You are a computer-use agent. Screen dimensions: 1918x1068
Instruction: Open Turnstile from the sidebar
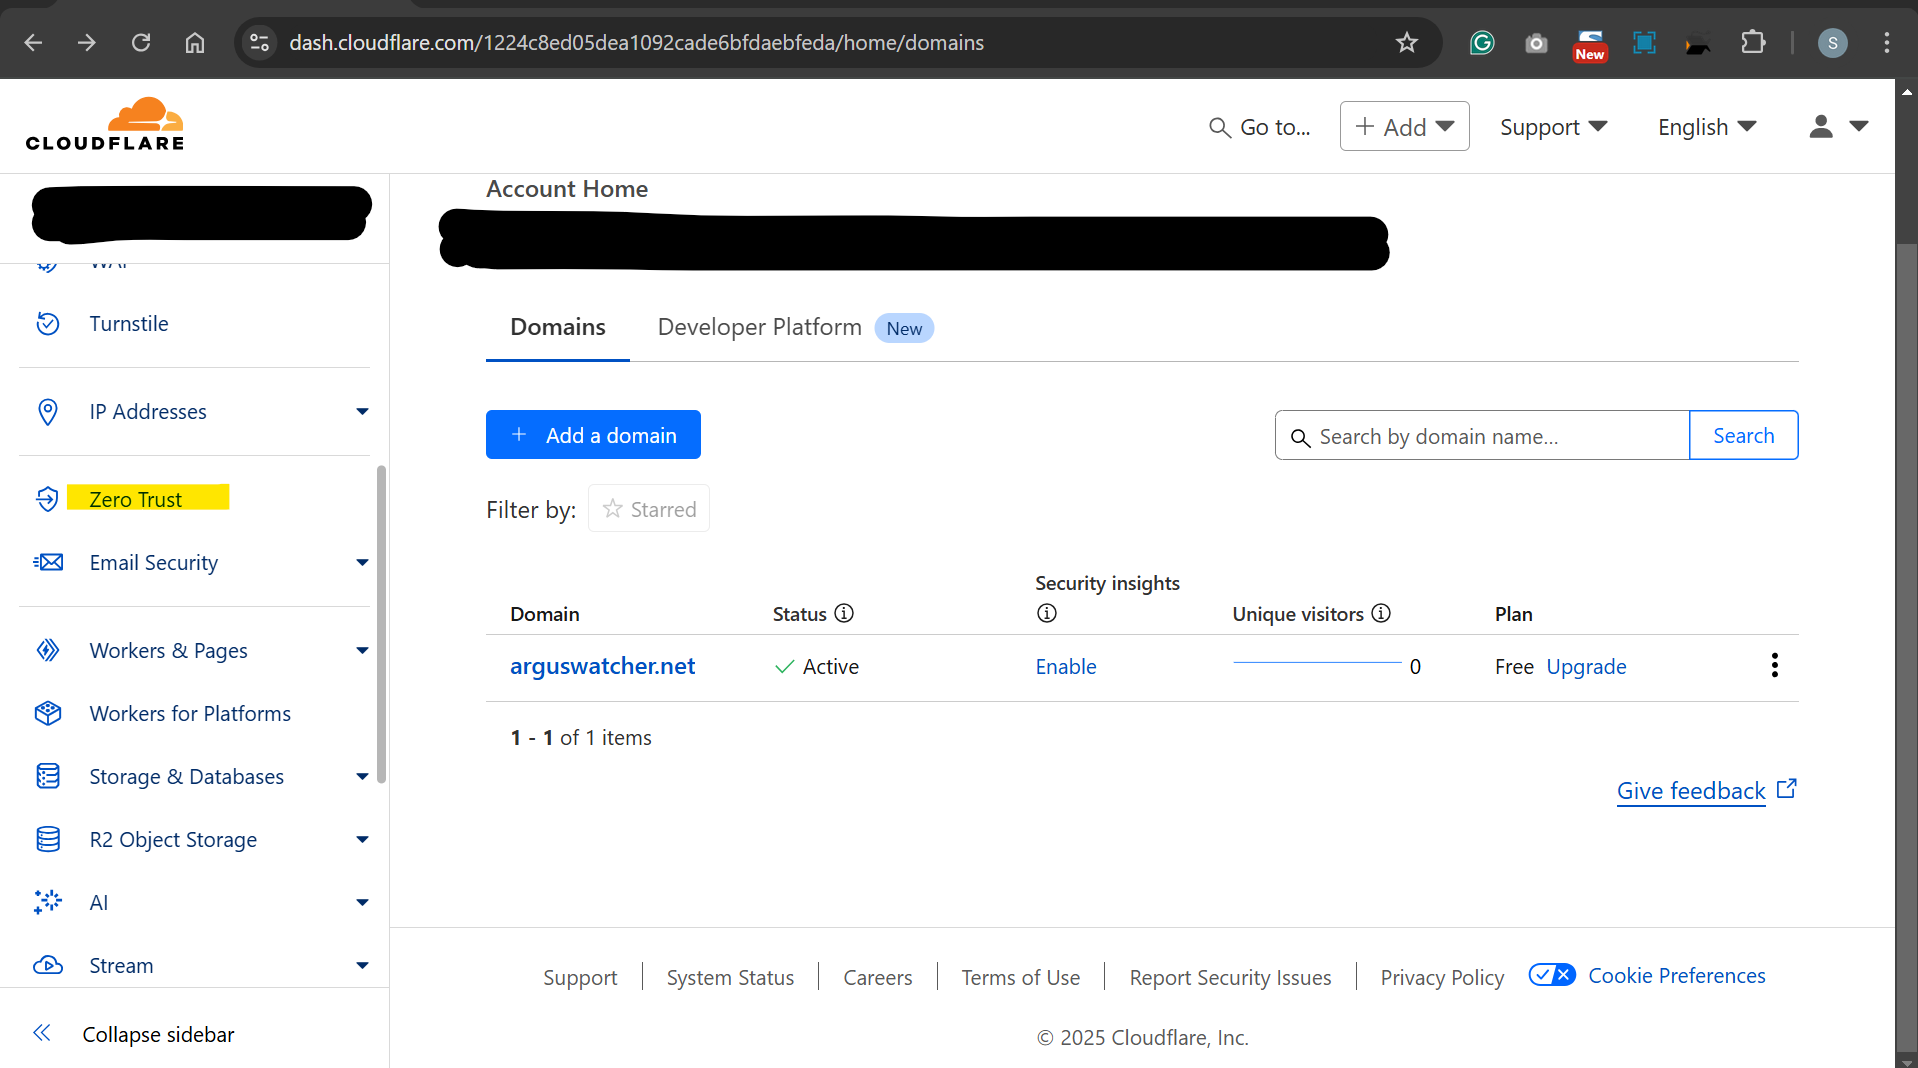point(129,324)
